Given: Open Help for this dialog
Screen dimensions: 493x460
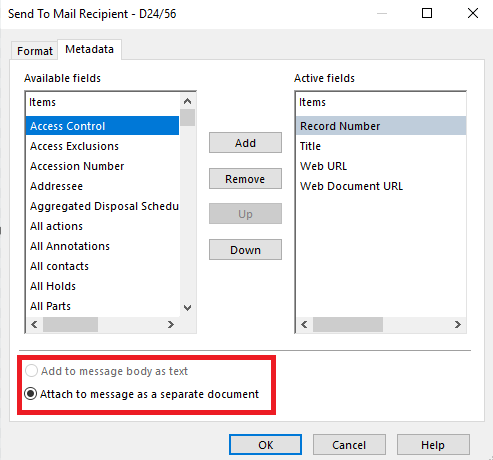Looking at the screenshot, I should tap(433, 445).
